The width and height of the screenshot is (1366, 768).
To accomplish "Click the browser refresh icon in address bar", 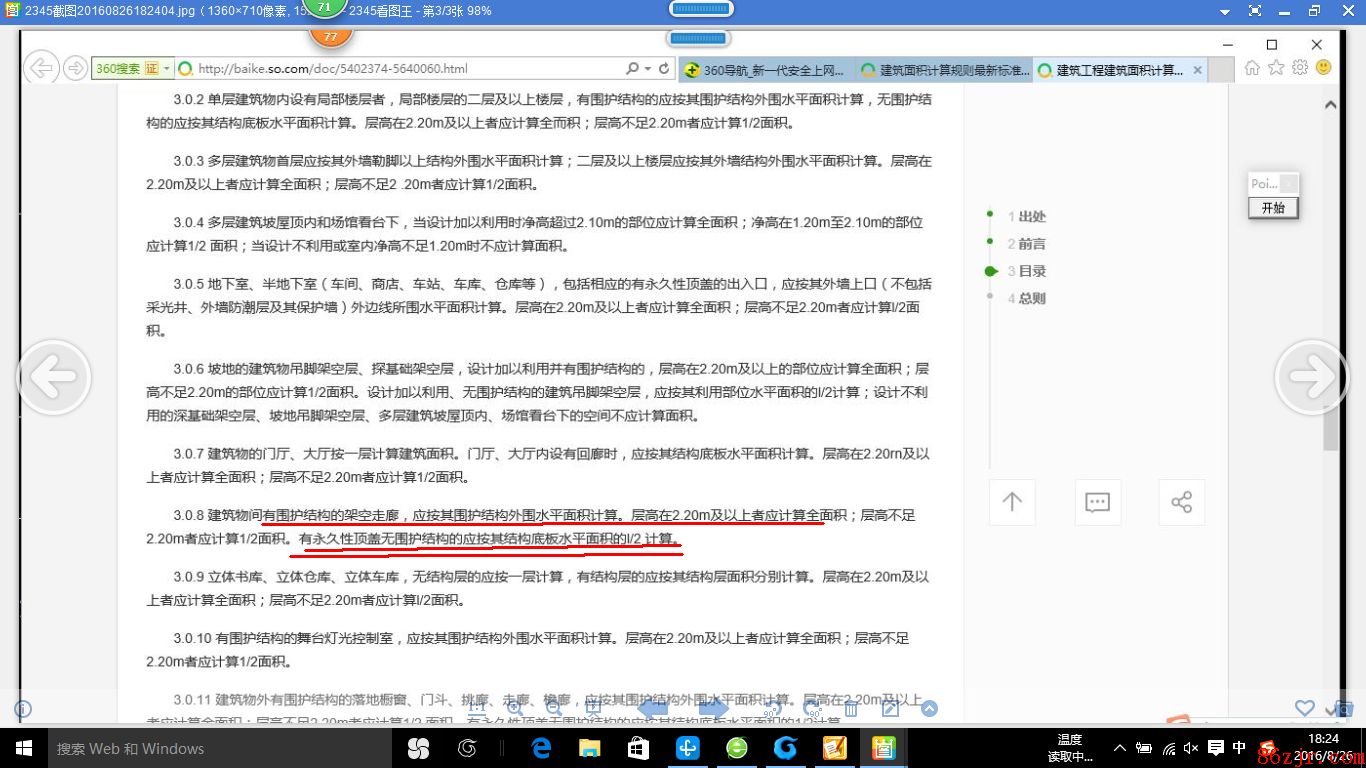I will (663, 69).
